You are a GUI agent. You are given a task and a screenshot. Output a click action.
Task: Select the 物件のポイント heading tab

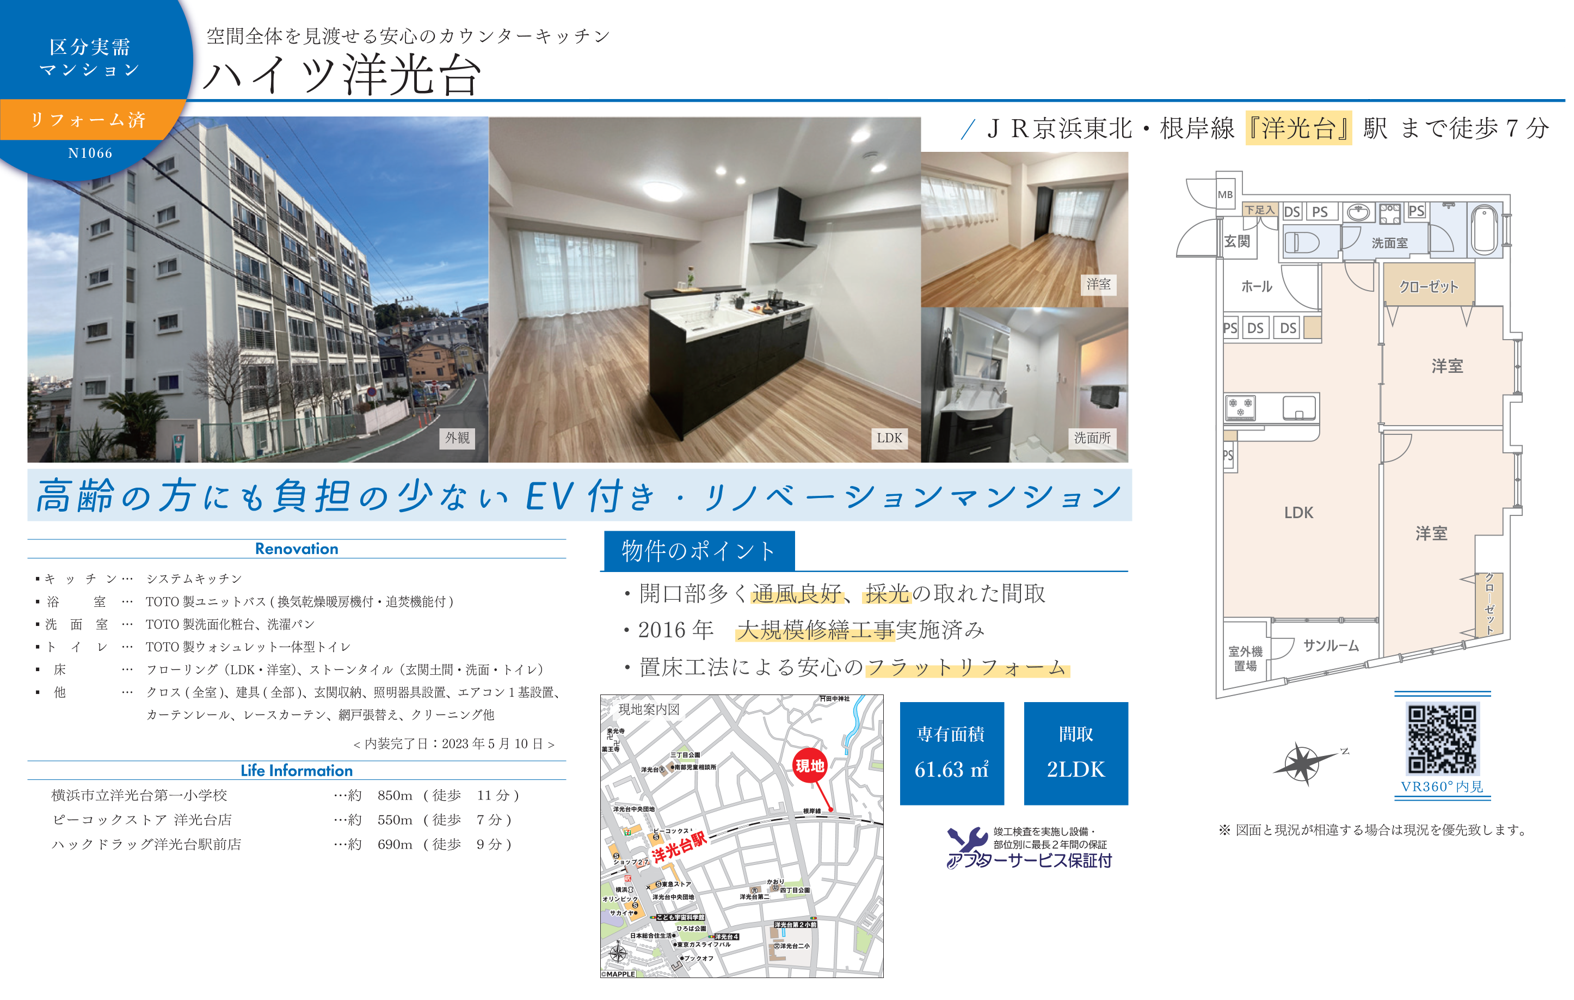[x=698, y=551]
